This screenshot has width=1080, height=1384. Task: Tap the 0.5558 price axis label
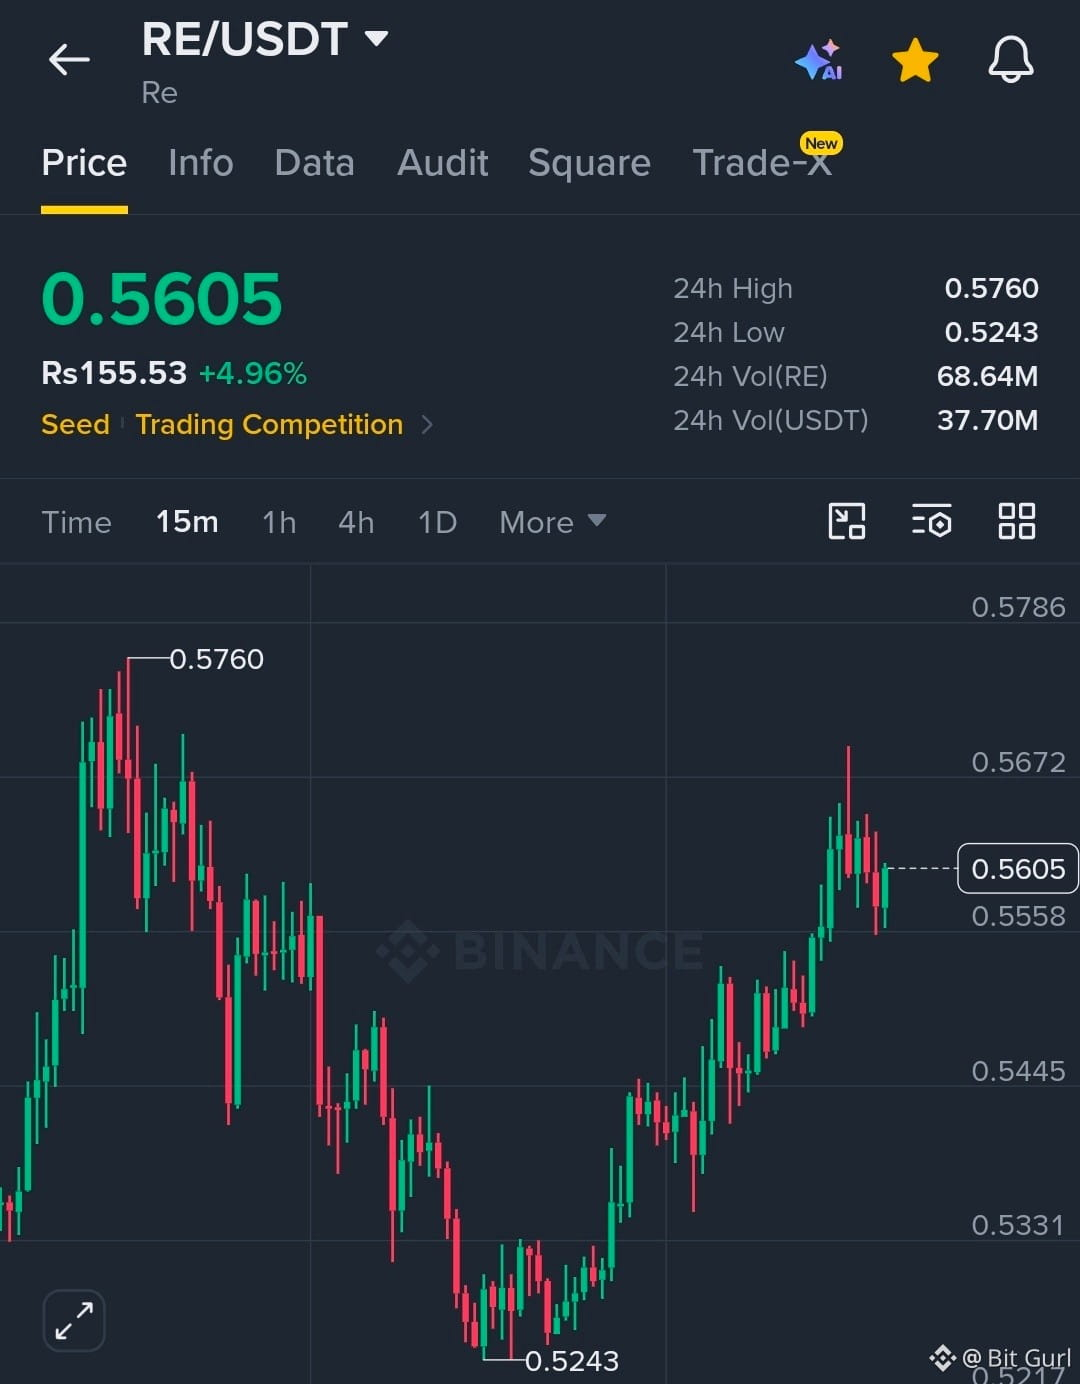[1018, 916]
